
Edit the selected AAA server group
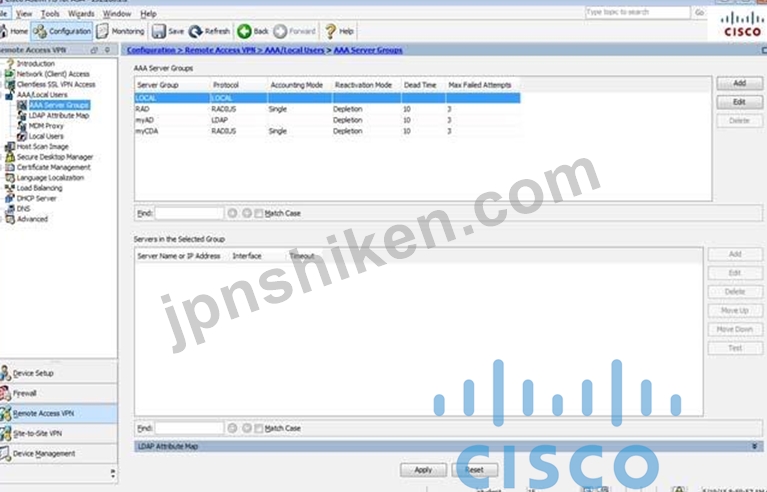pyautogui.click(x=739, y=102)
